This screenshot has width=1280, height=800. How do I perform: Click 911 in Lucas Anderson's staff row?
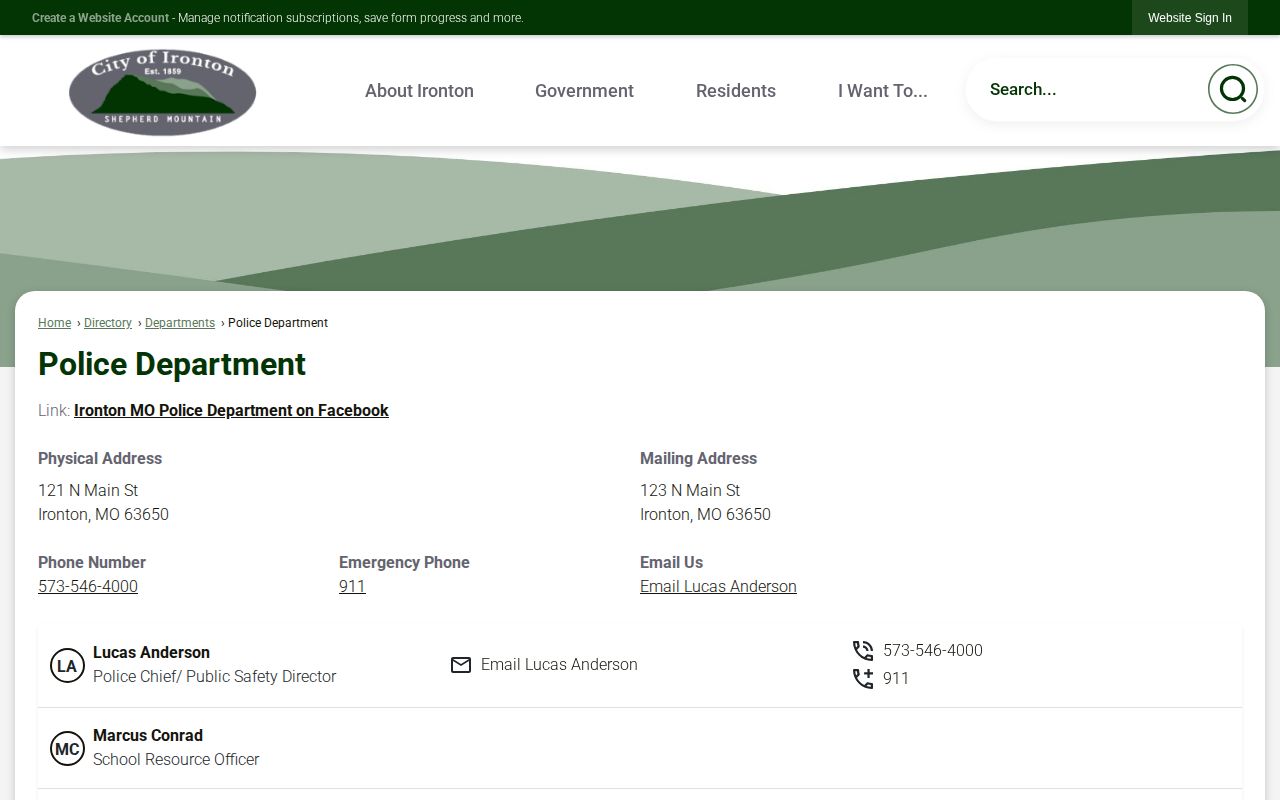coord(896,678)
